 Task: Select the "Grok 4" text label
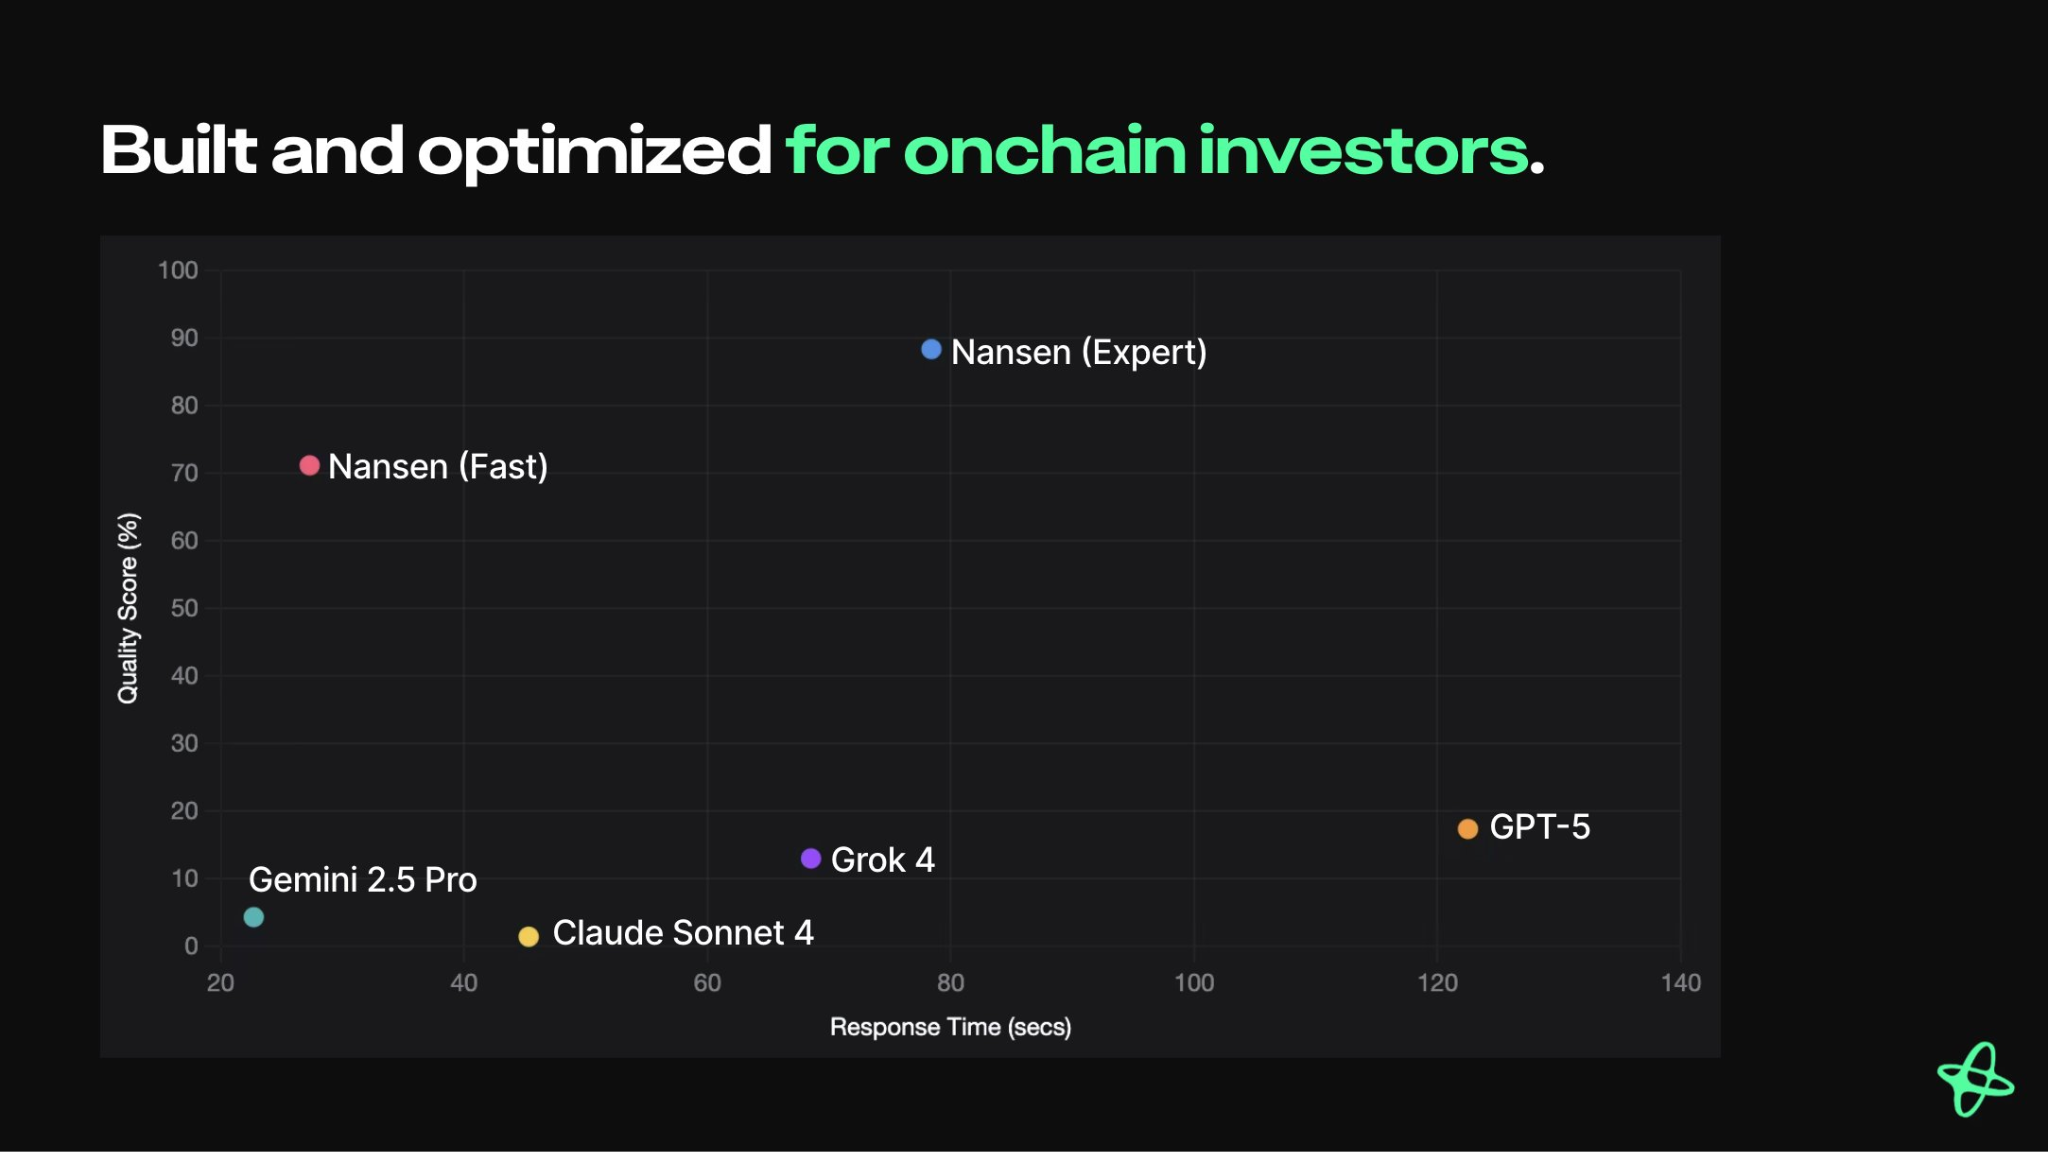click(882, 860)
